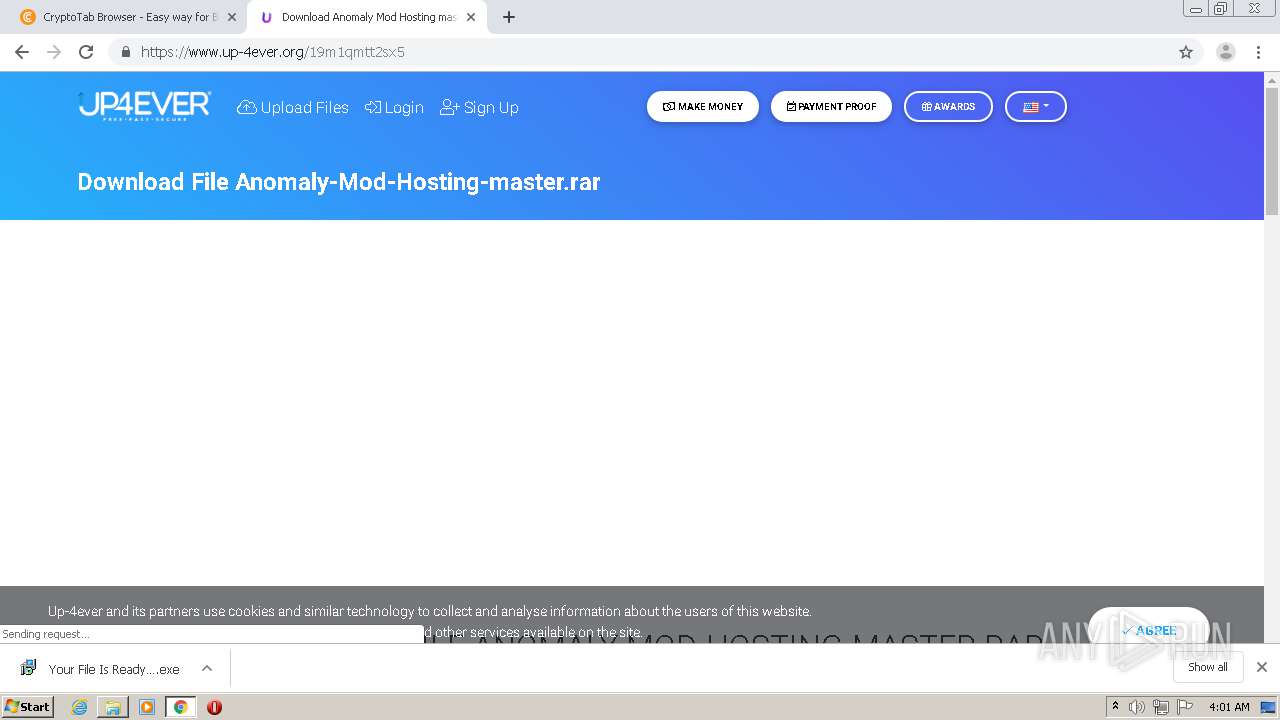Open the volume speaker tray icon

[1137, 707]
